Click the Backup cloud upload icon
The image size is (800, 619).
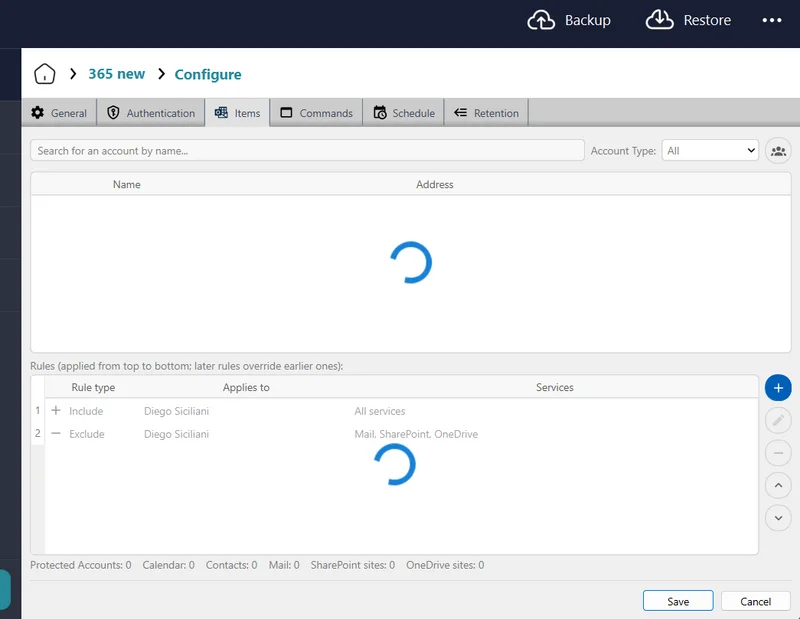pyautogui.click(x=541, y=20)
